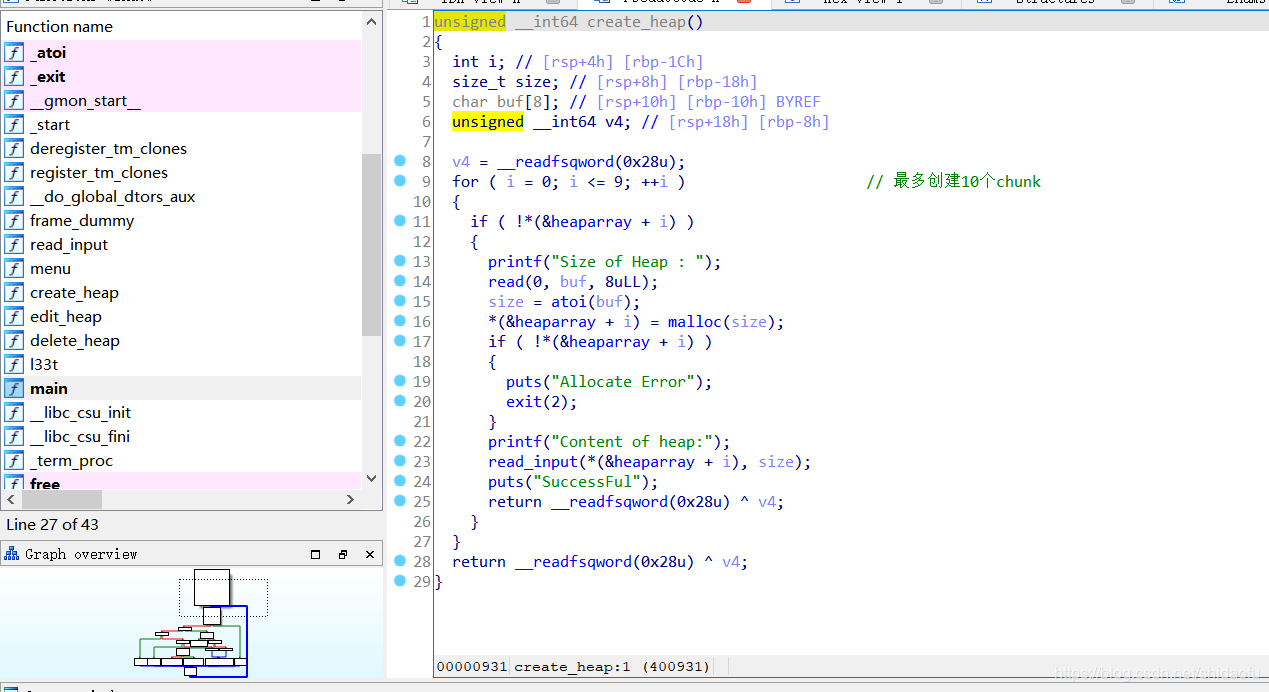1269x692 pixels.
Task: Click the function icon beside frame_dummy
Action: point(14,221)
